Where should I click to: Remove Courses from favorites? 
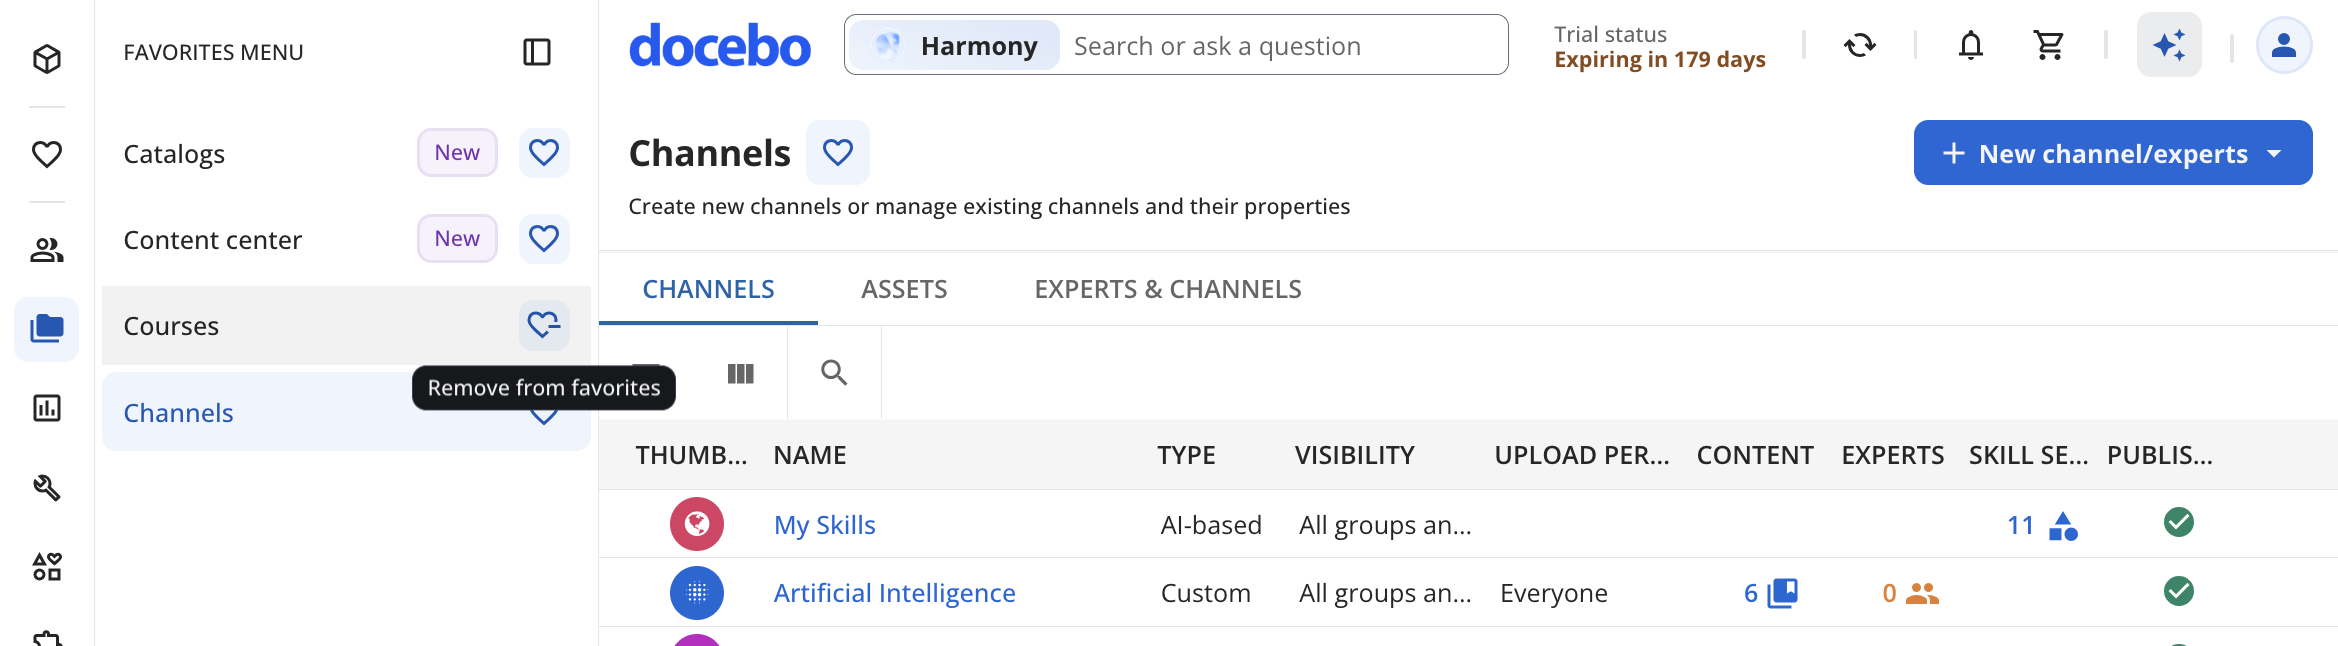point(543,325)
